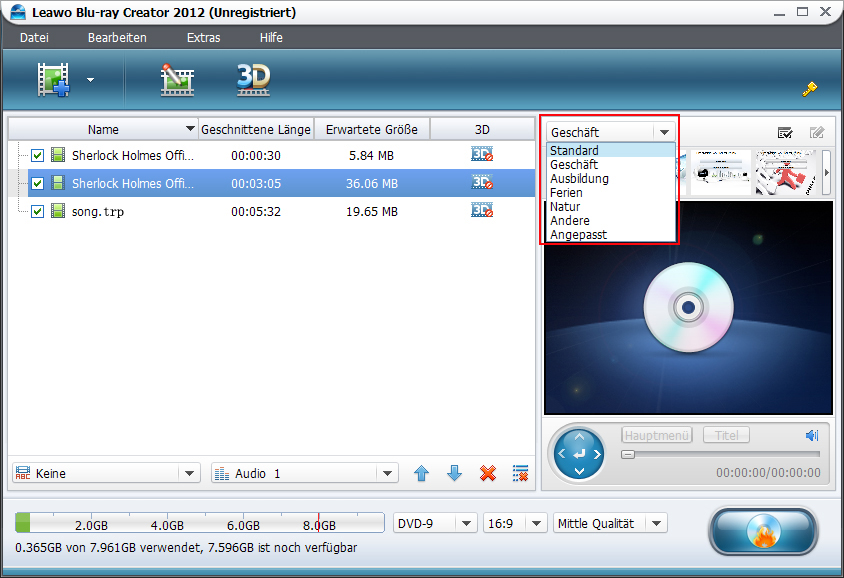Screen dimensions: 844x578
Task: Click the burn to disc flame button
Action: [x=763, y=531]
